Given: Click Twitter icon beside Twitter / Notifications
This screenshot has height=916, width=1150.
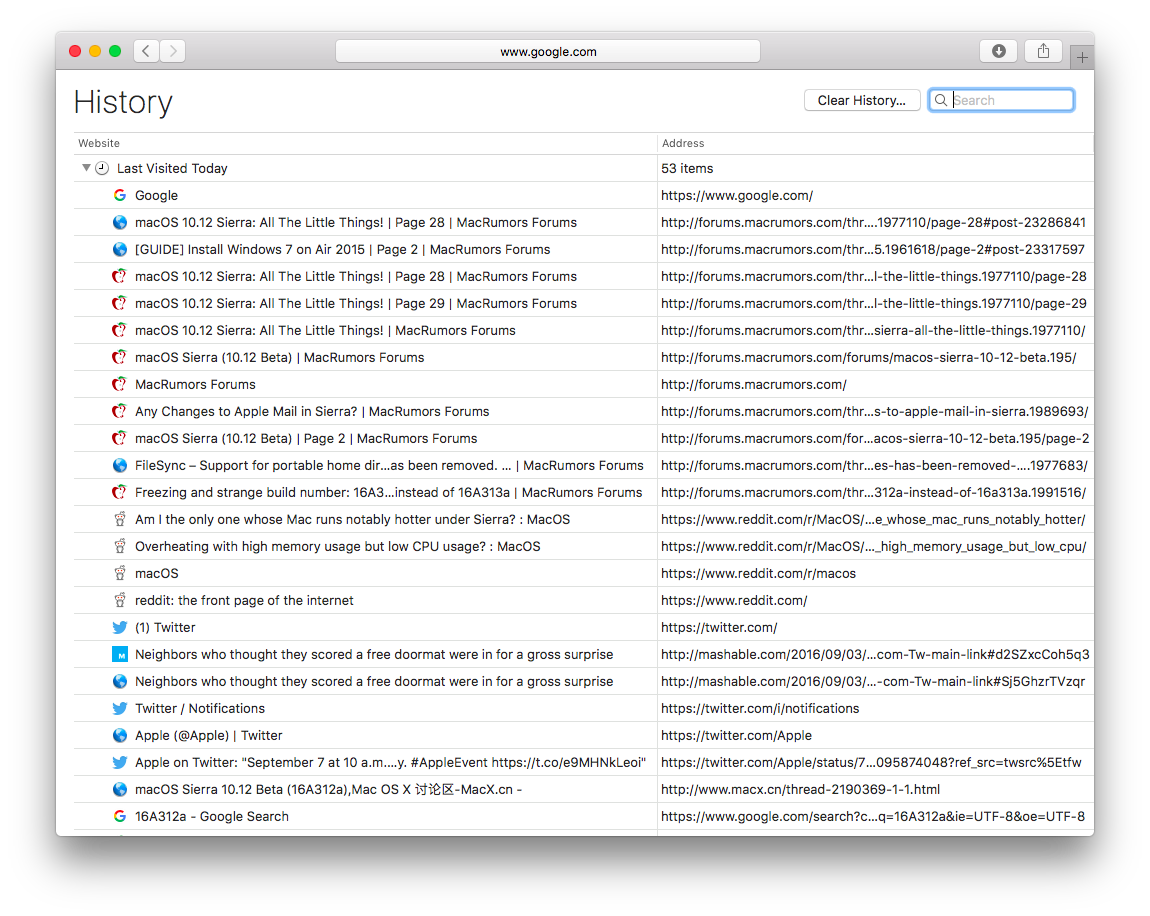Looking at the screenshot, I should [x=120, y=708].
